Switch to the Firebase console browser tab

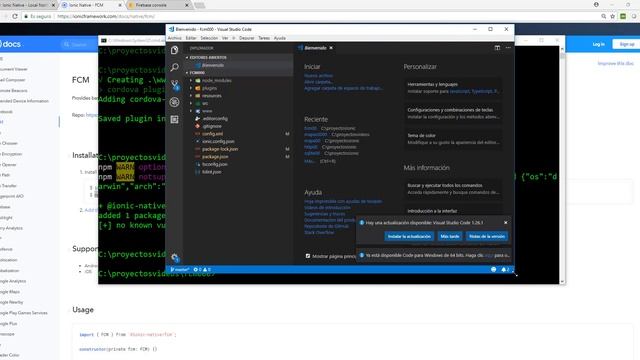(x=157, y=5)
